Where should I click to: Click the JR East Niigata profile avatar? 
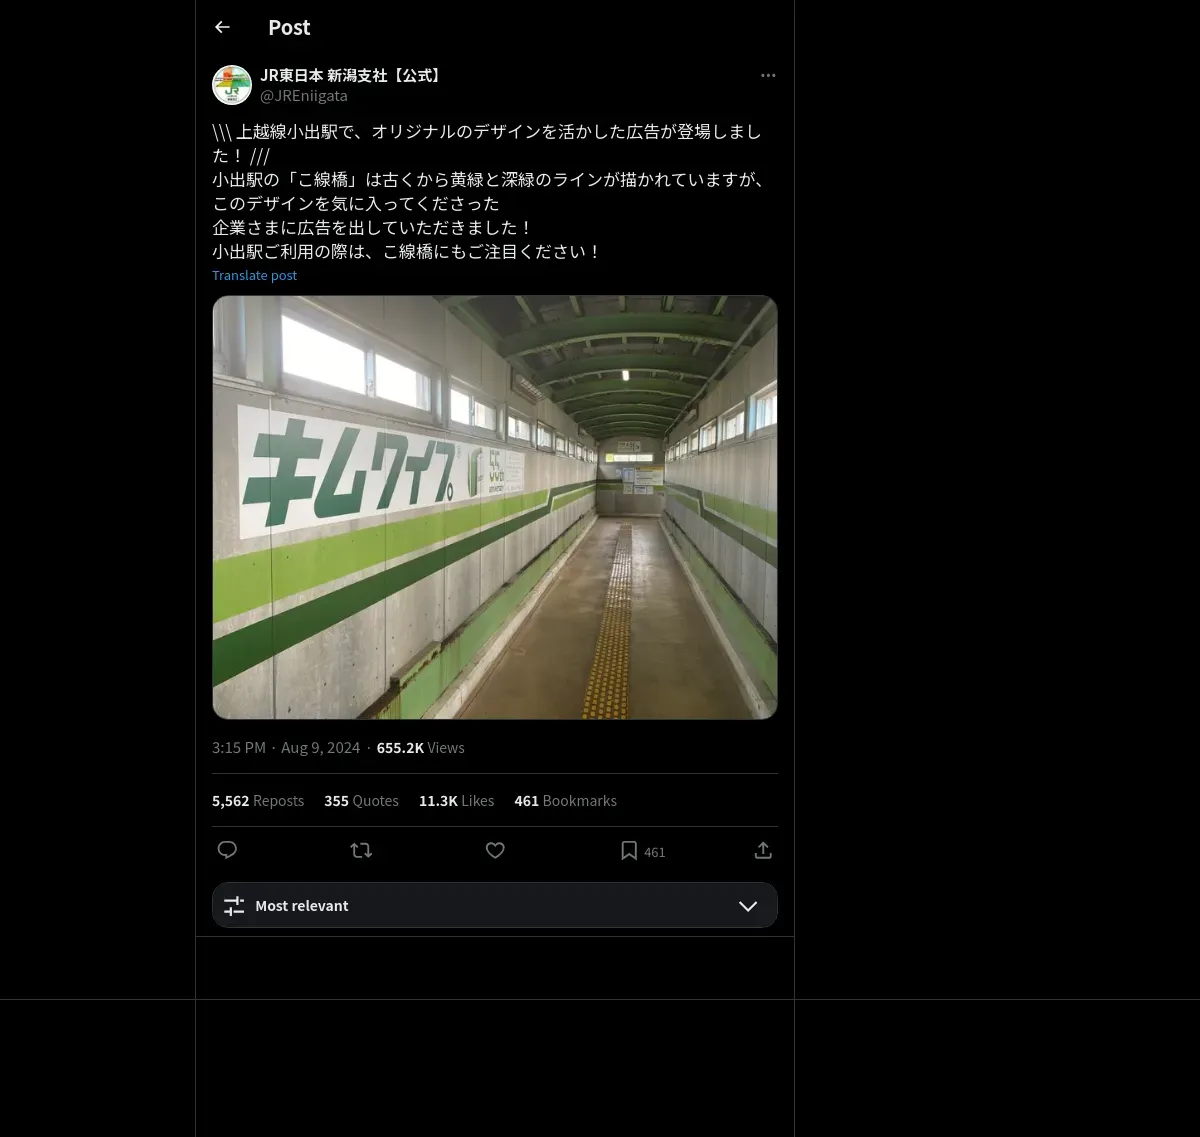coord(232,85)
